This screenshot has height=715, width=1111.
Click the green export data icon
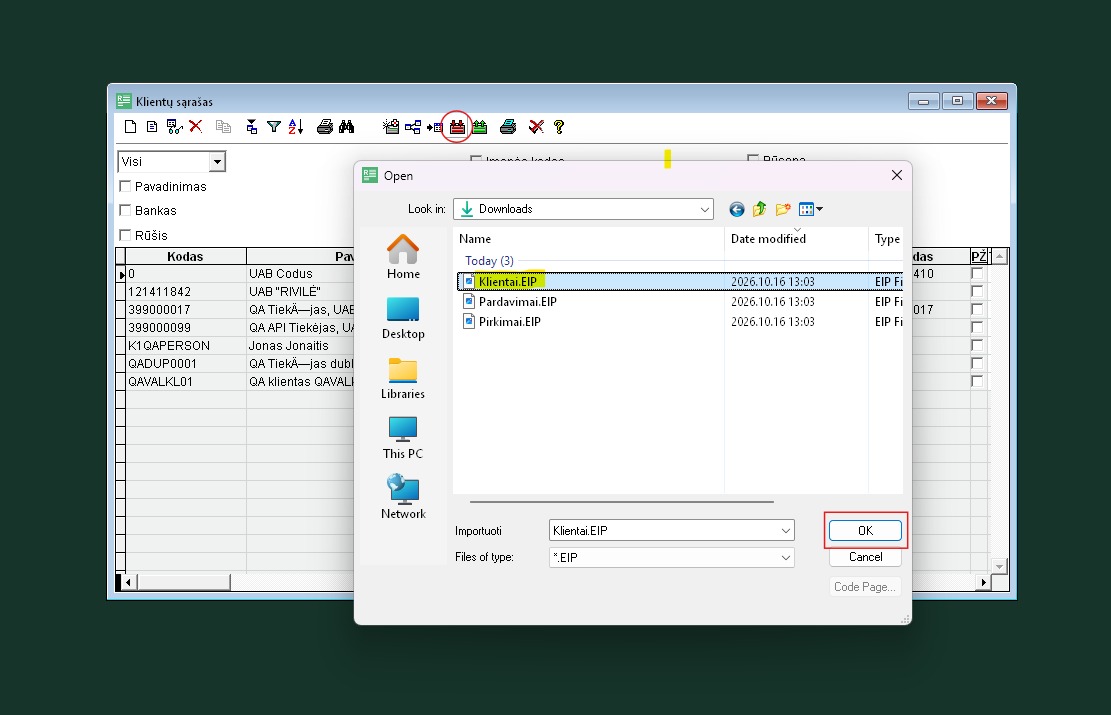(480, 127)
